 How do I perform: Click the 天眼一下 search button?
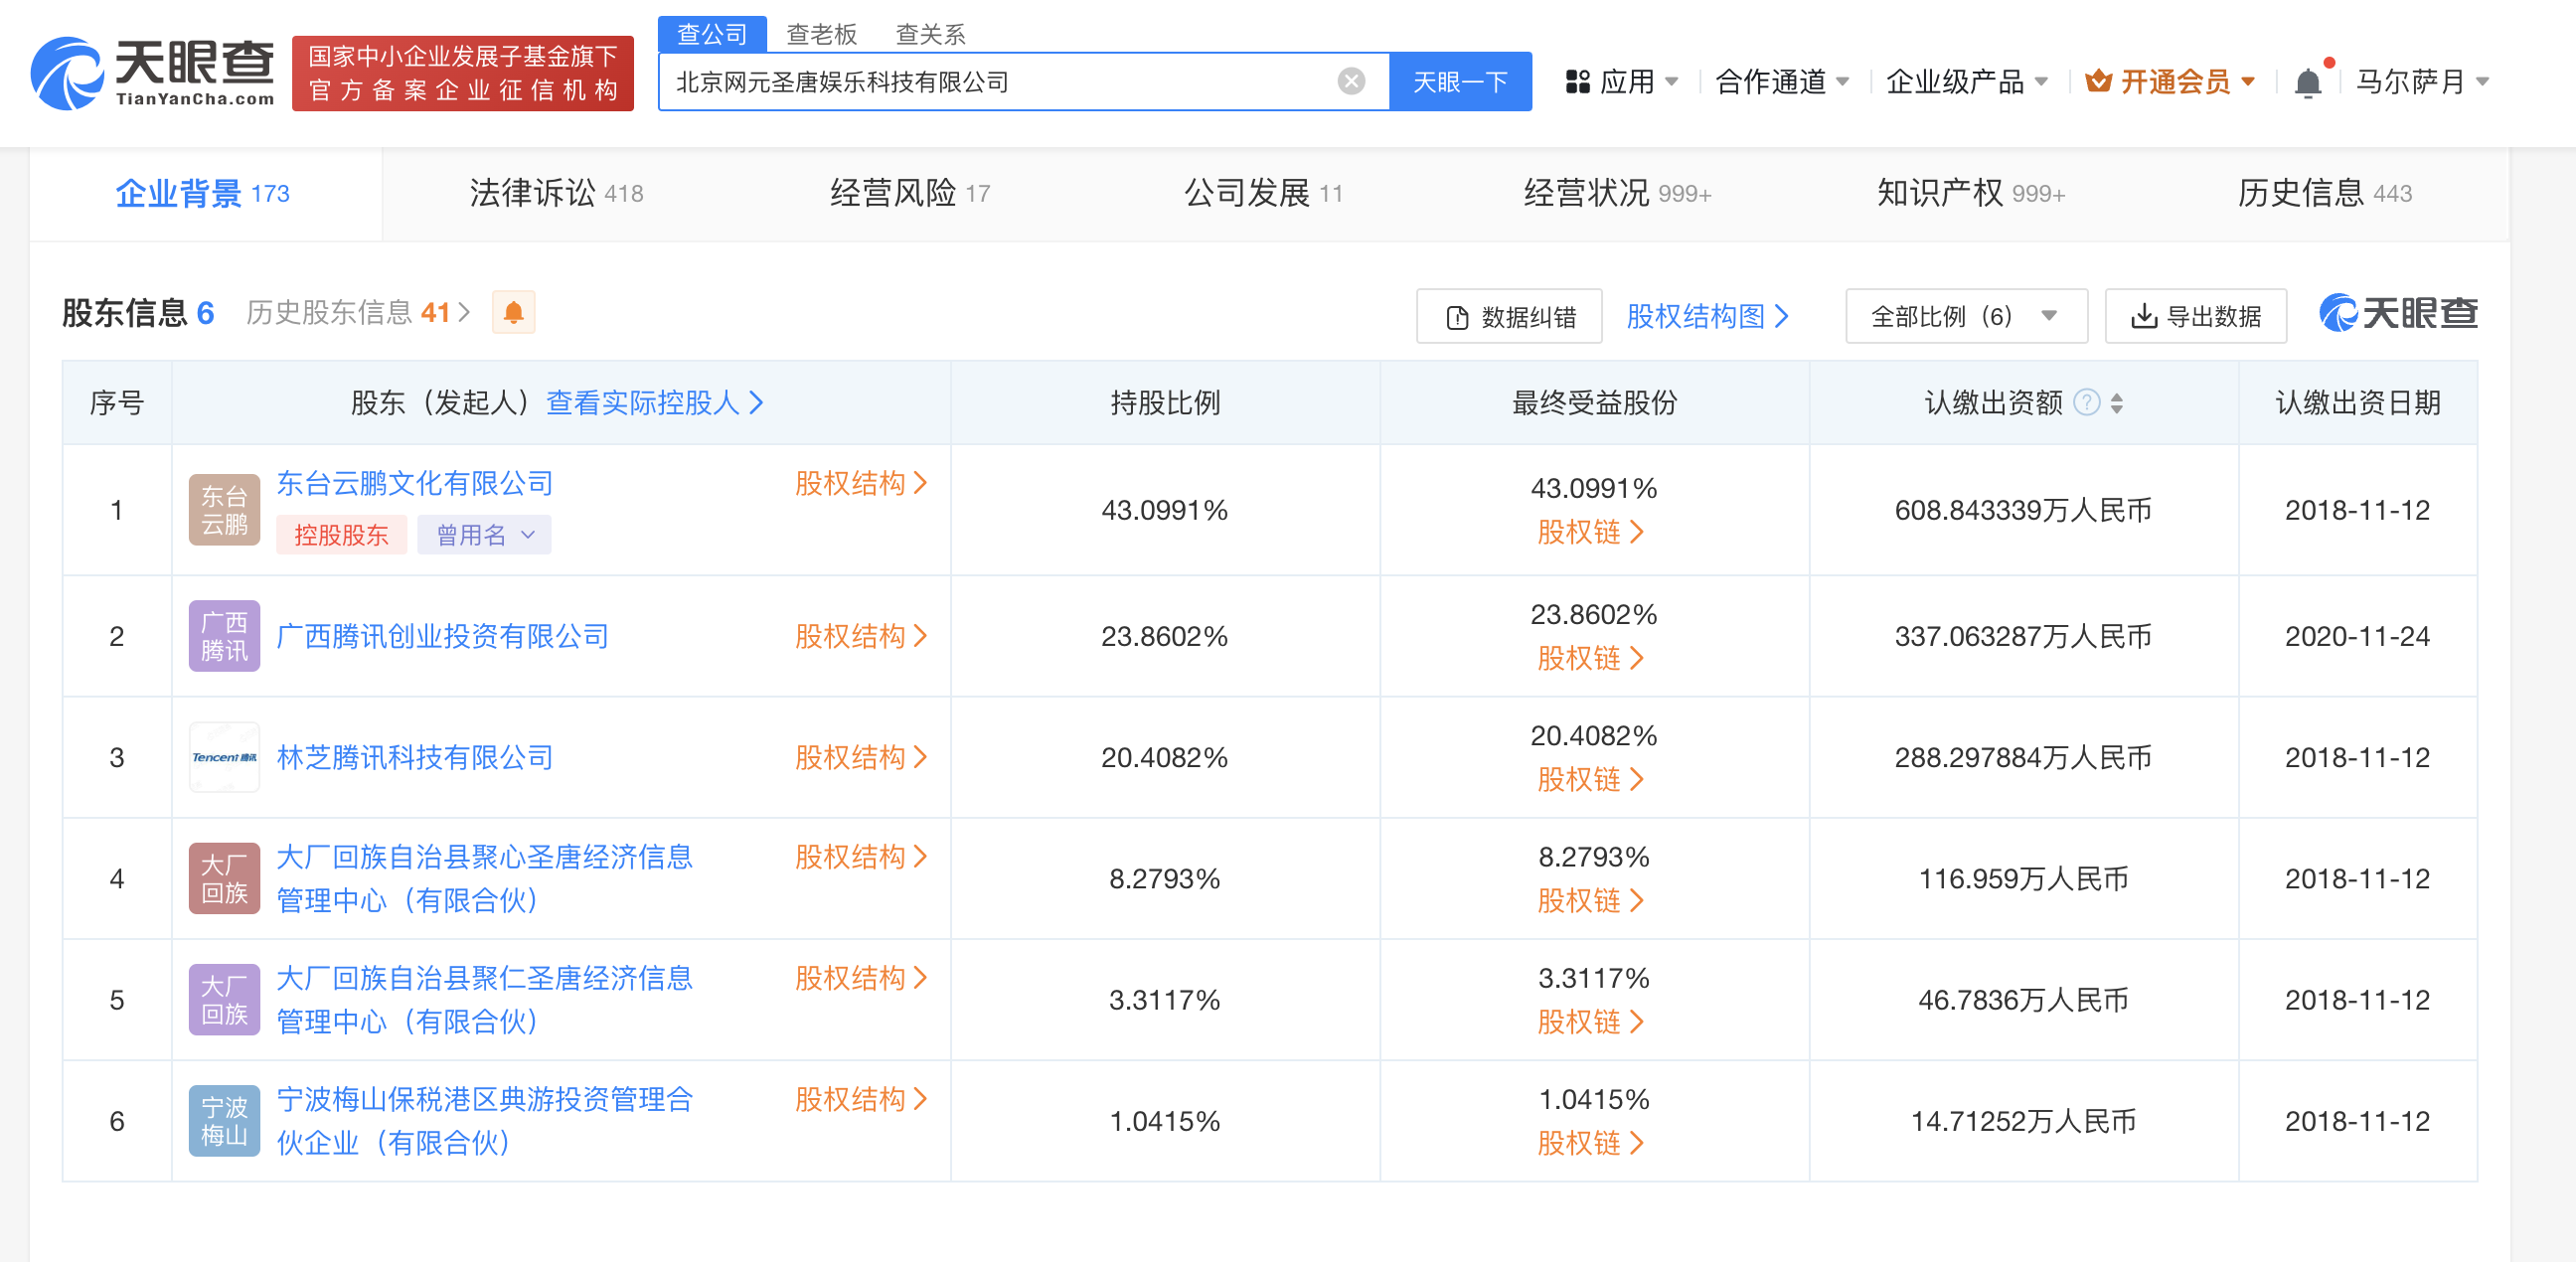(x=1460, y=81)
